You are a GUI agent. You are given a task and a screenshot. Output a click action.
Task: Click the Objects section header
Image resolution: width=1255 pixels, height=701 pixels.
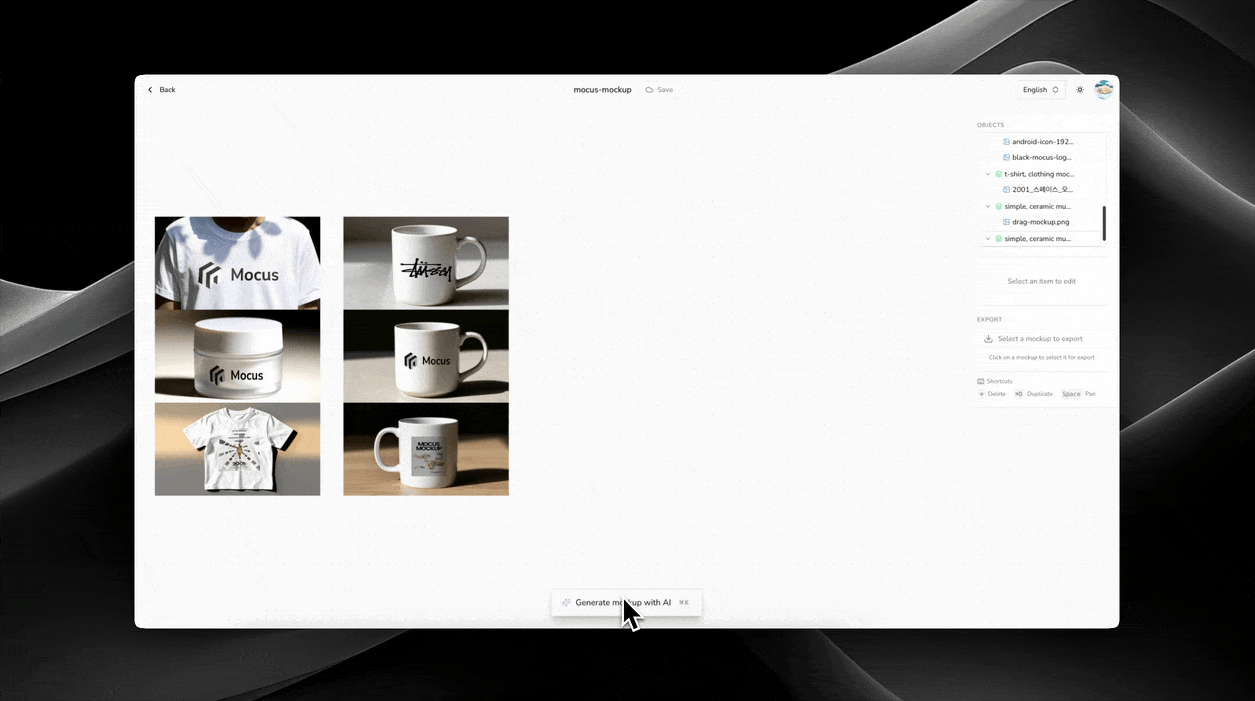(990, 124)
